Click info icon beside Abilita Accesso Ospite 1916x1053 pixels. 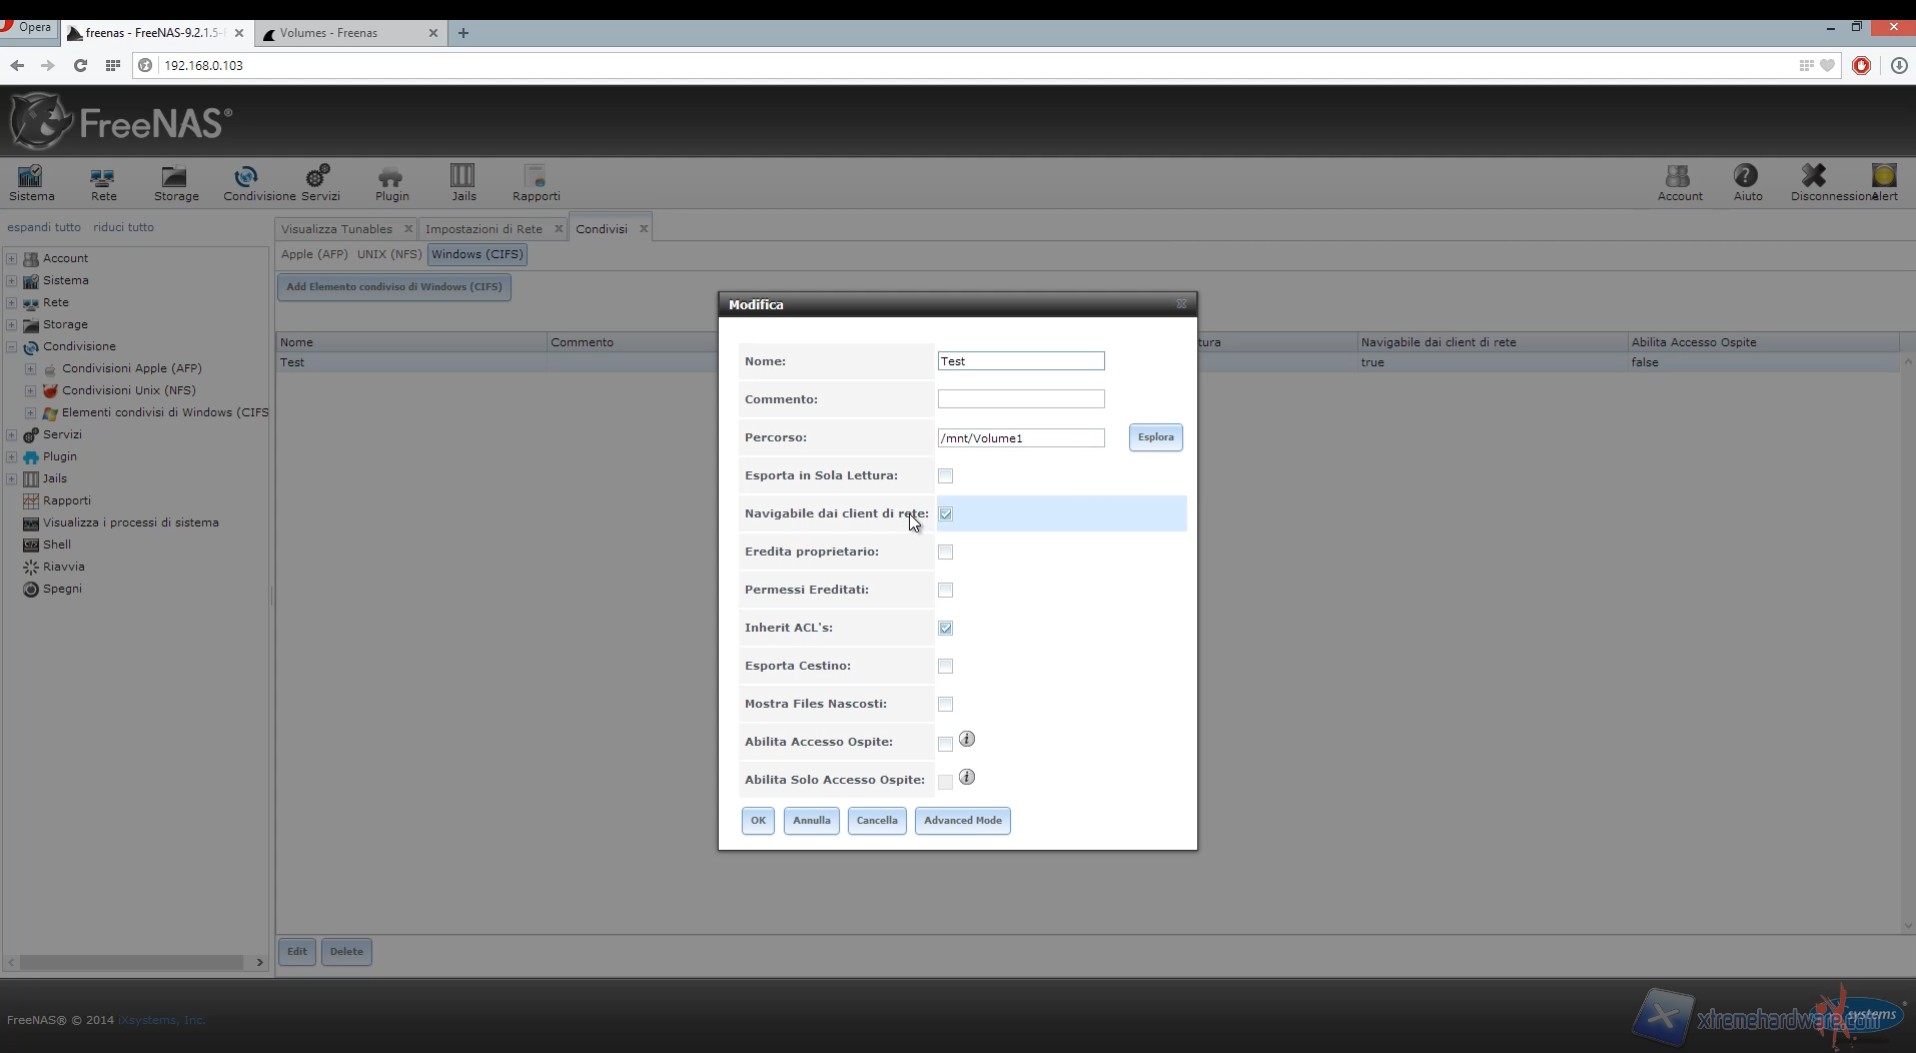[x=966, y=739]
